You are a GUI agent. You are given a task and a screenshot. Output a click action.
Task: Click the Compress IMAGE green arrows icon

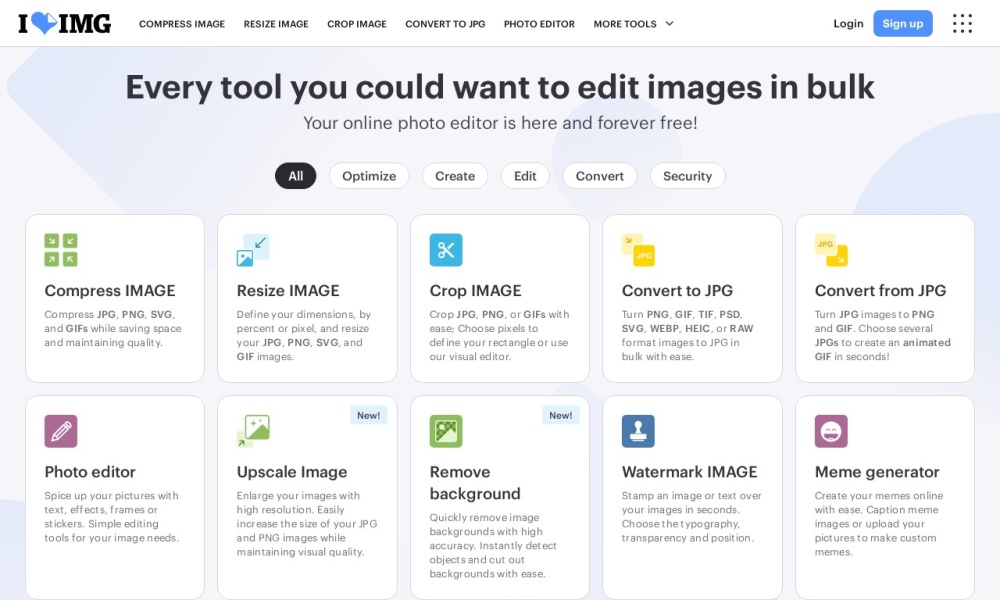pyautogui.click(x=61, y=250)
